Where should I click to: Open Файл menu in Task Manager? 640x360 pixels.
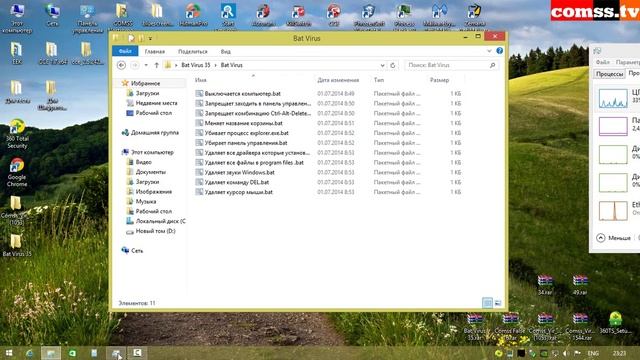pos(602,62)
